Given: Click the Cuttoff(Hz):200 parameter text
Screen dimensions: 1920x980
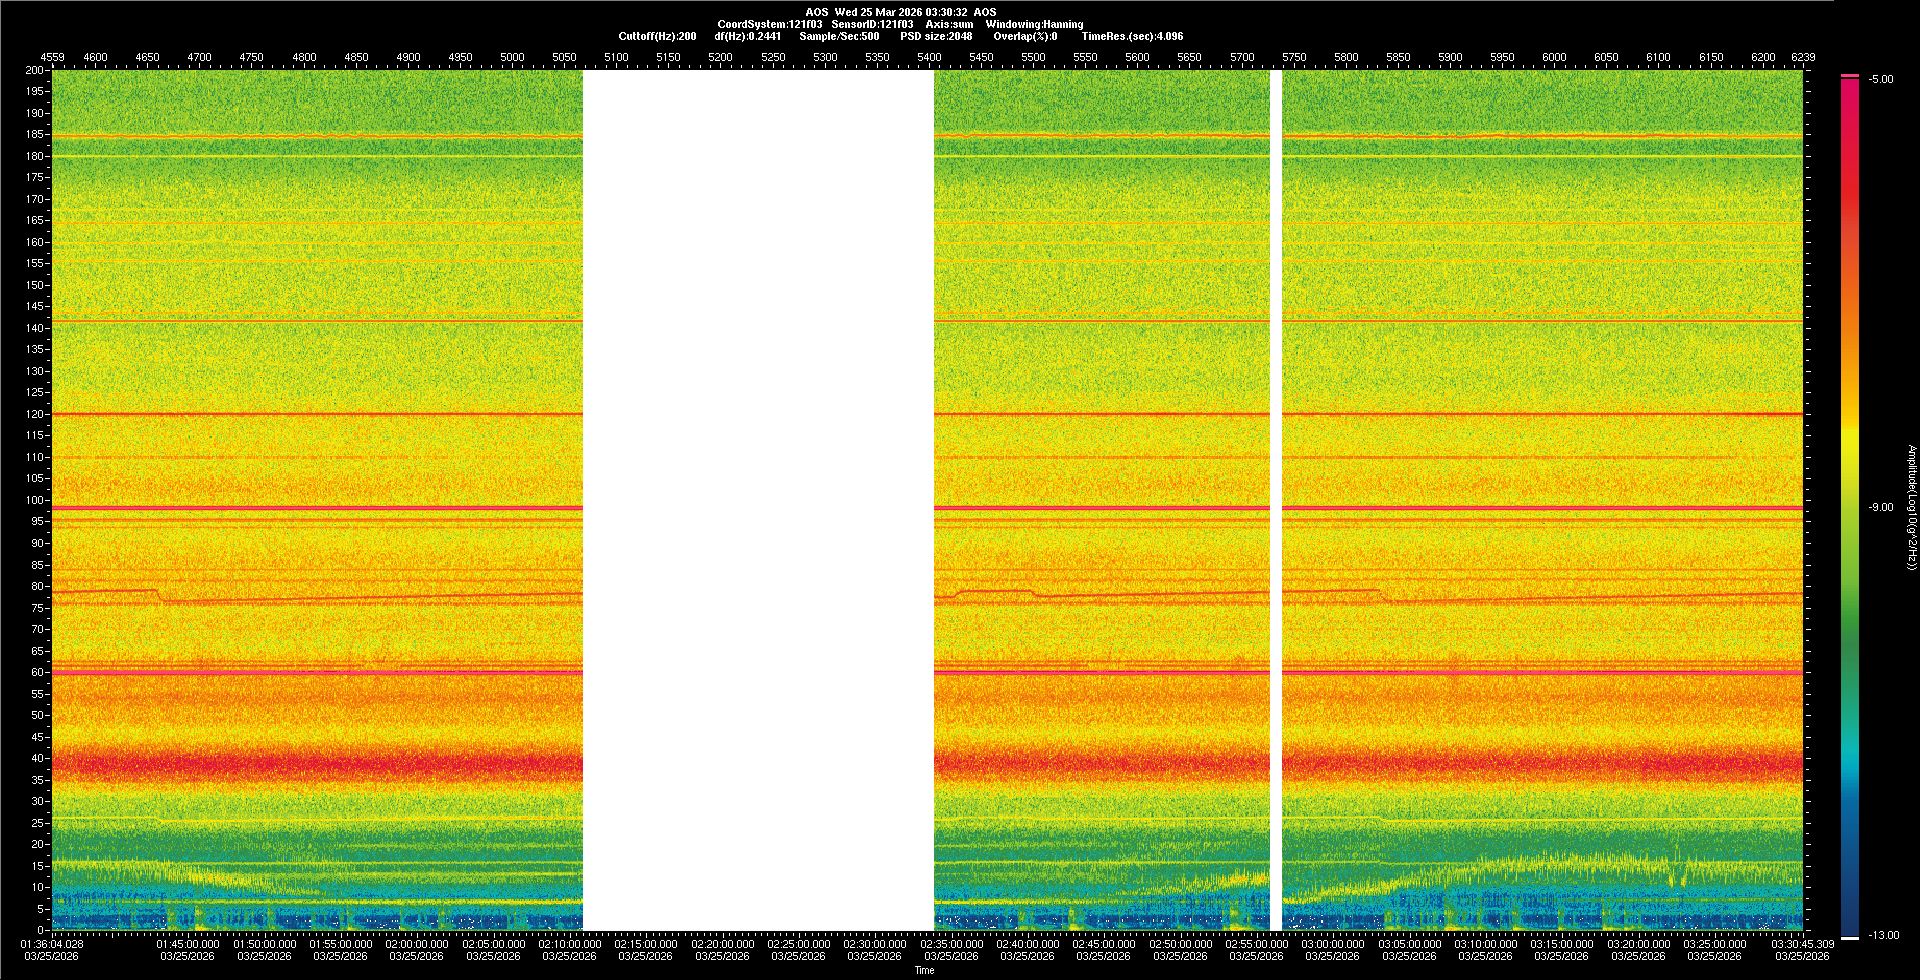Looking at the screenshot, I should coord(657,36).
